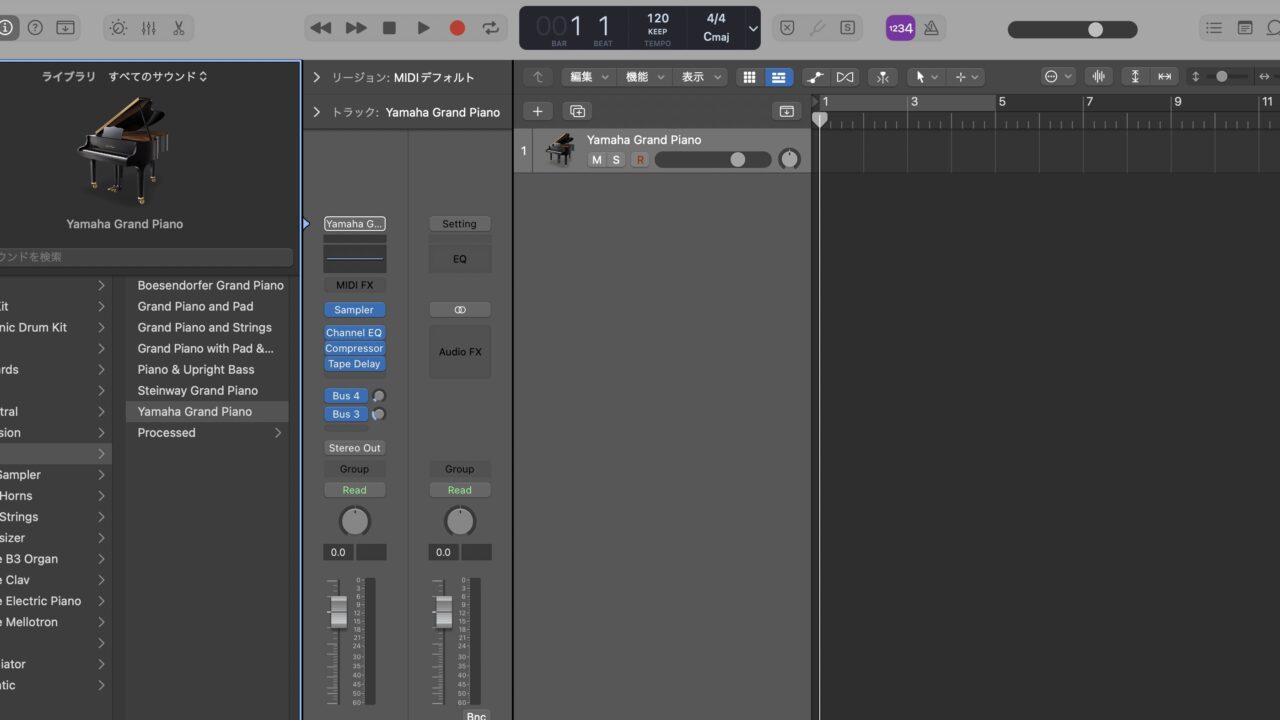Open the Sampler instrument slot
This screenshot has height=720, width=1280.
click(x=354, y=310)
